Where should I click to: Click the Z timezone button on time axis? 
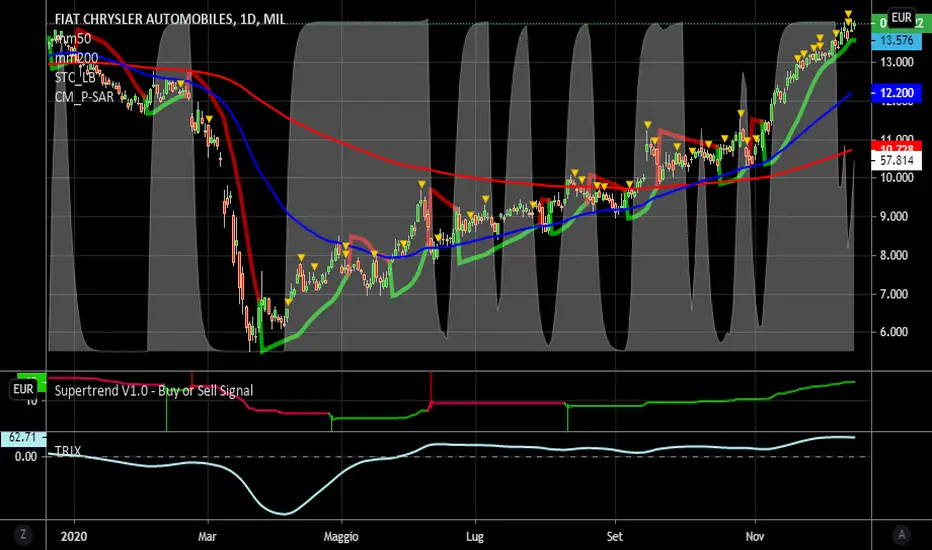(x=23, y=535)
